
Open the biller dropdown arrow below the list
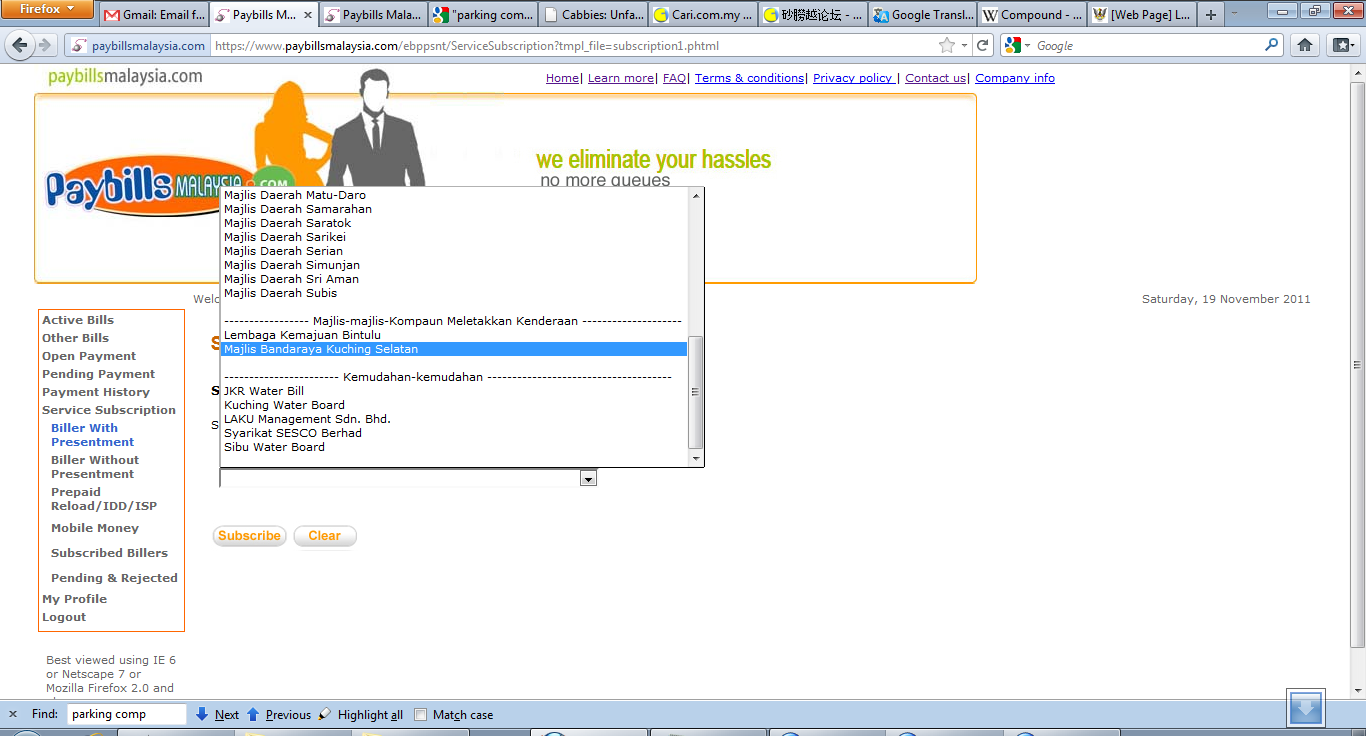tap(588, 479)
